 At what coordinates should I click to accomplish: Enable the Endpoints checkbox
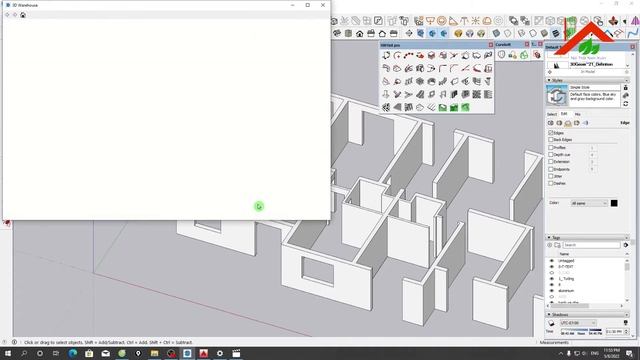(x=551, y=169)
